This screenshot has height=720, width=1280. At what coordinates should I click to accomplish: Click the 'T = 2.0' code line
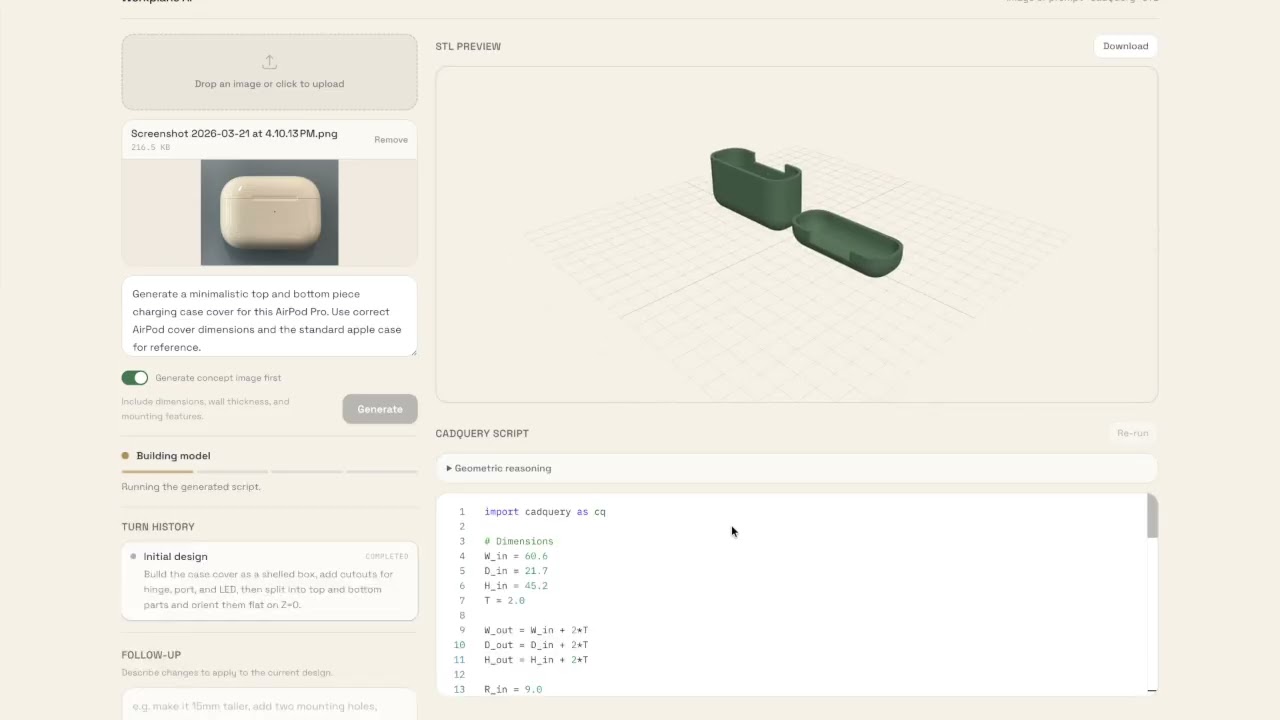(x=505, y=601)
